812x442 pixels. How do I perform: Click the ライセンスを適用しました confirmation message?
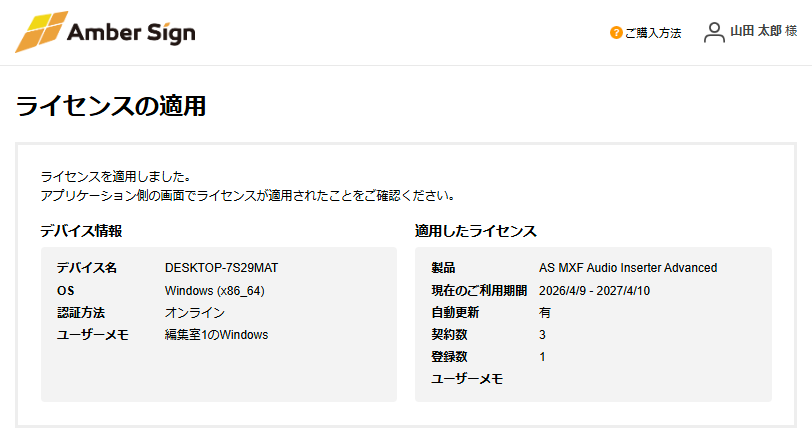[116, 176]
